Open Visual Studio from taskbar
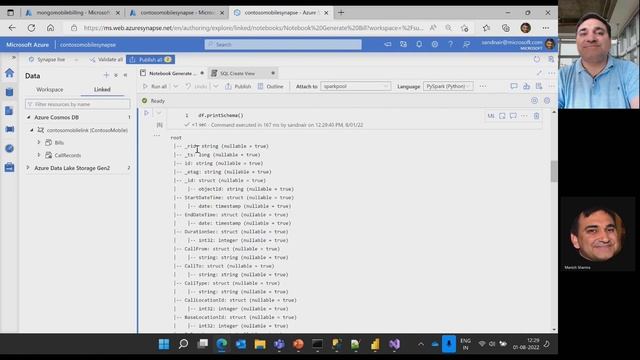Image resolution: width=640 pixels, height=360 pixels. pos(394,344)
